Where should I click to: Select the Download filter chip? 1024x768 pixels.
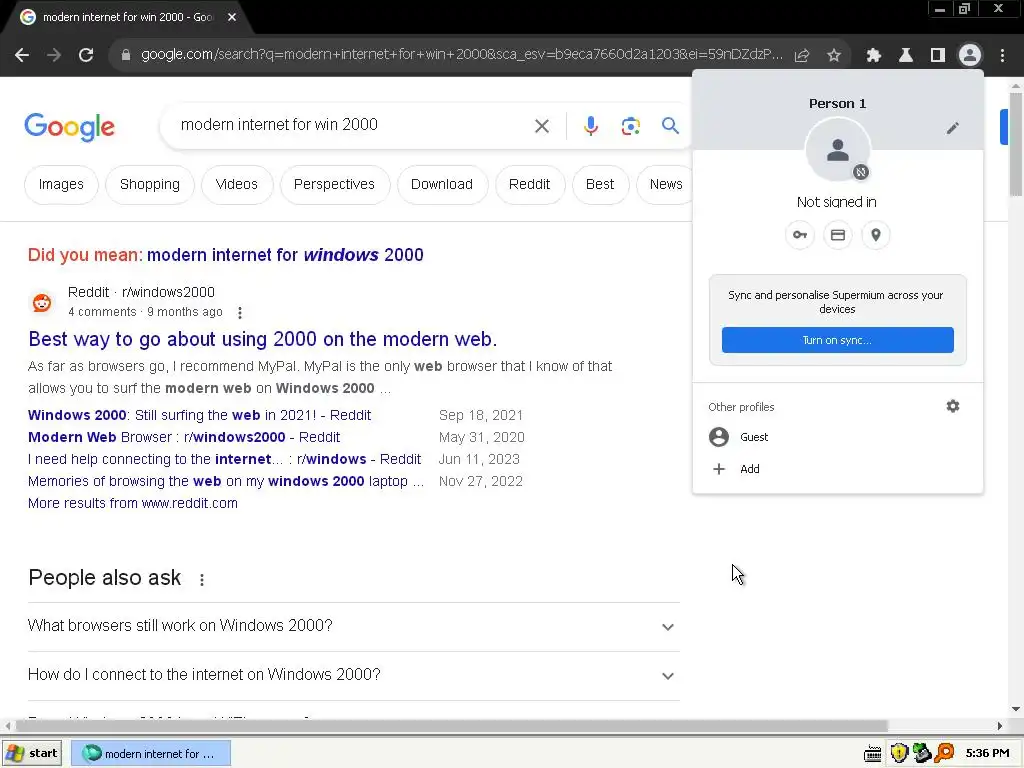point(441,185)
